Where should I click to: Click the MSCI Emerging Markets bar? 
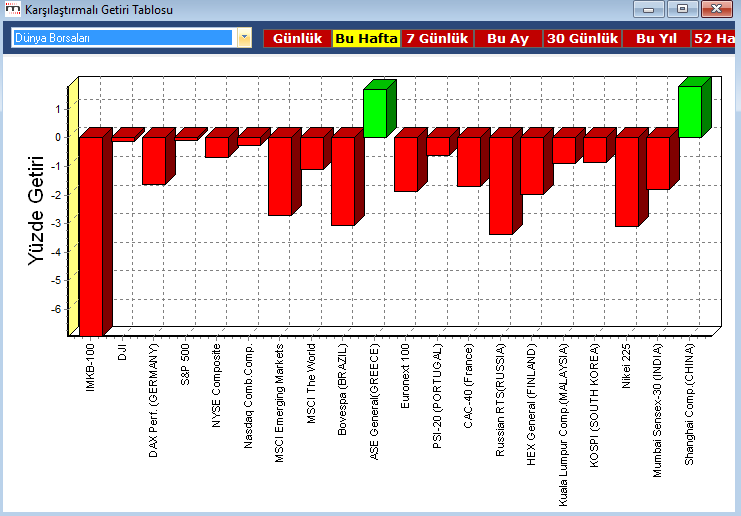click(280, 176)
